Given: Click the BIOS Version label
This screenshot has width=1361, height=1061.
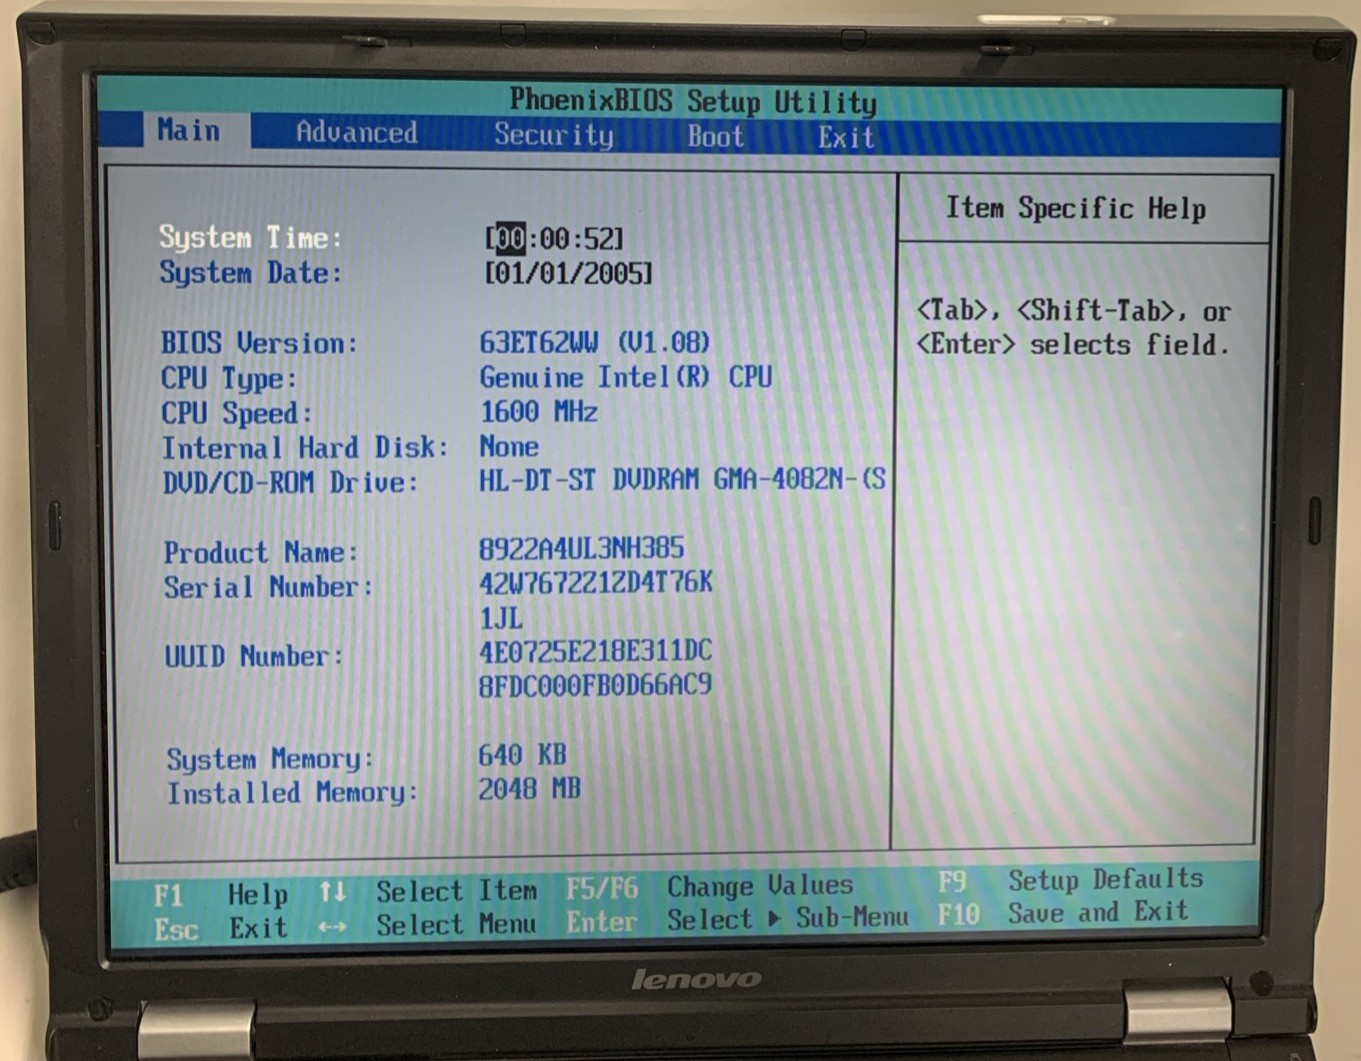Looking at the screenshot, I should tap(259, 343).
